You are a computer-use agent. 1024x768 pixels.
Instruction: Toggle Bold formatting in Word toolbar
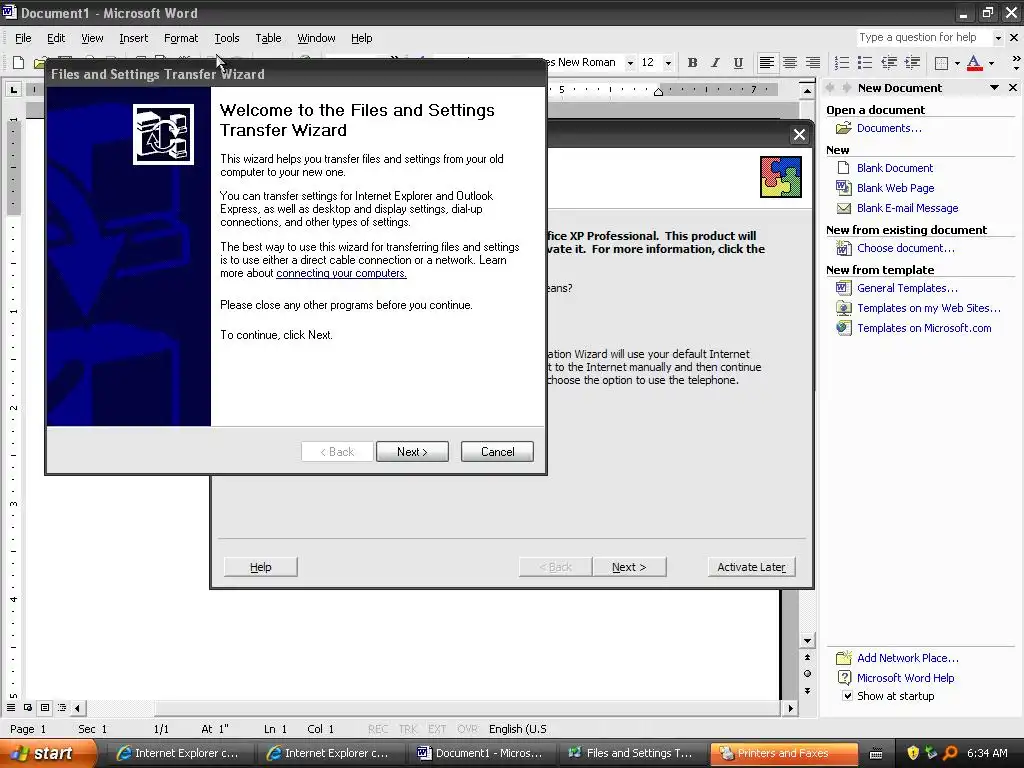coord(692,63)
